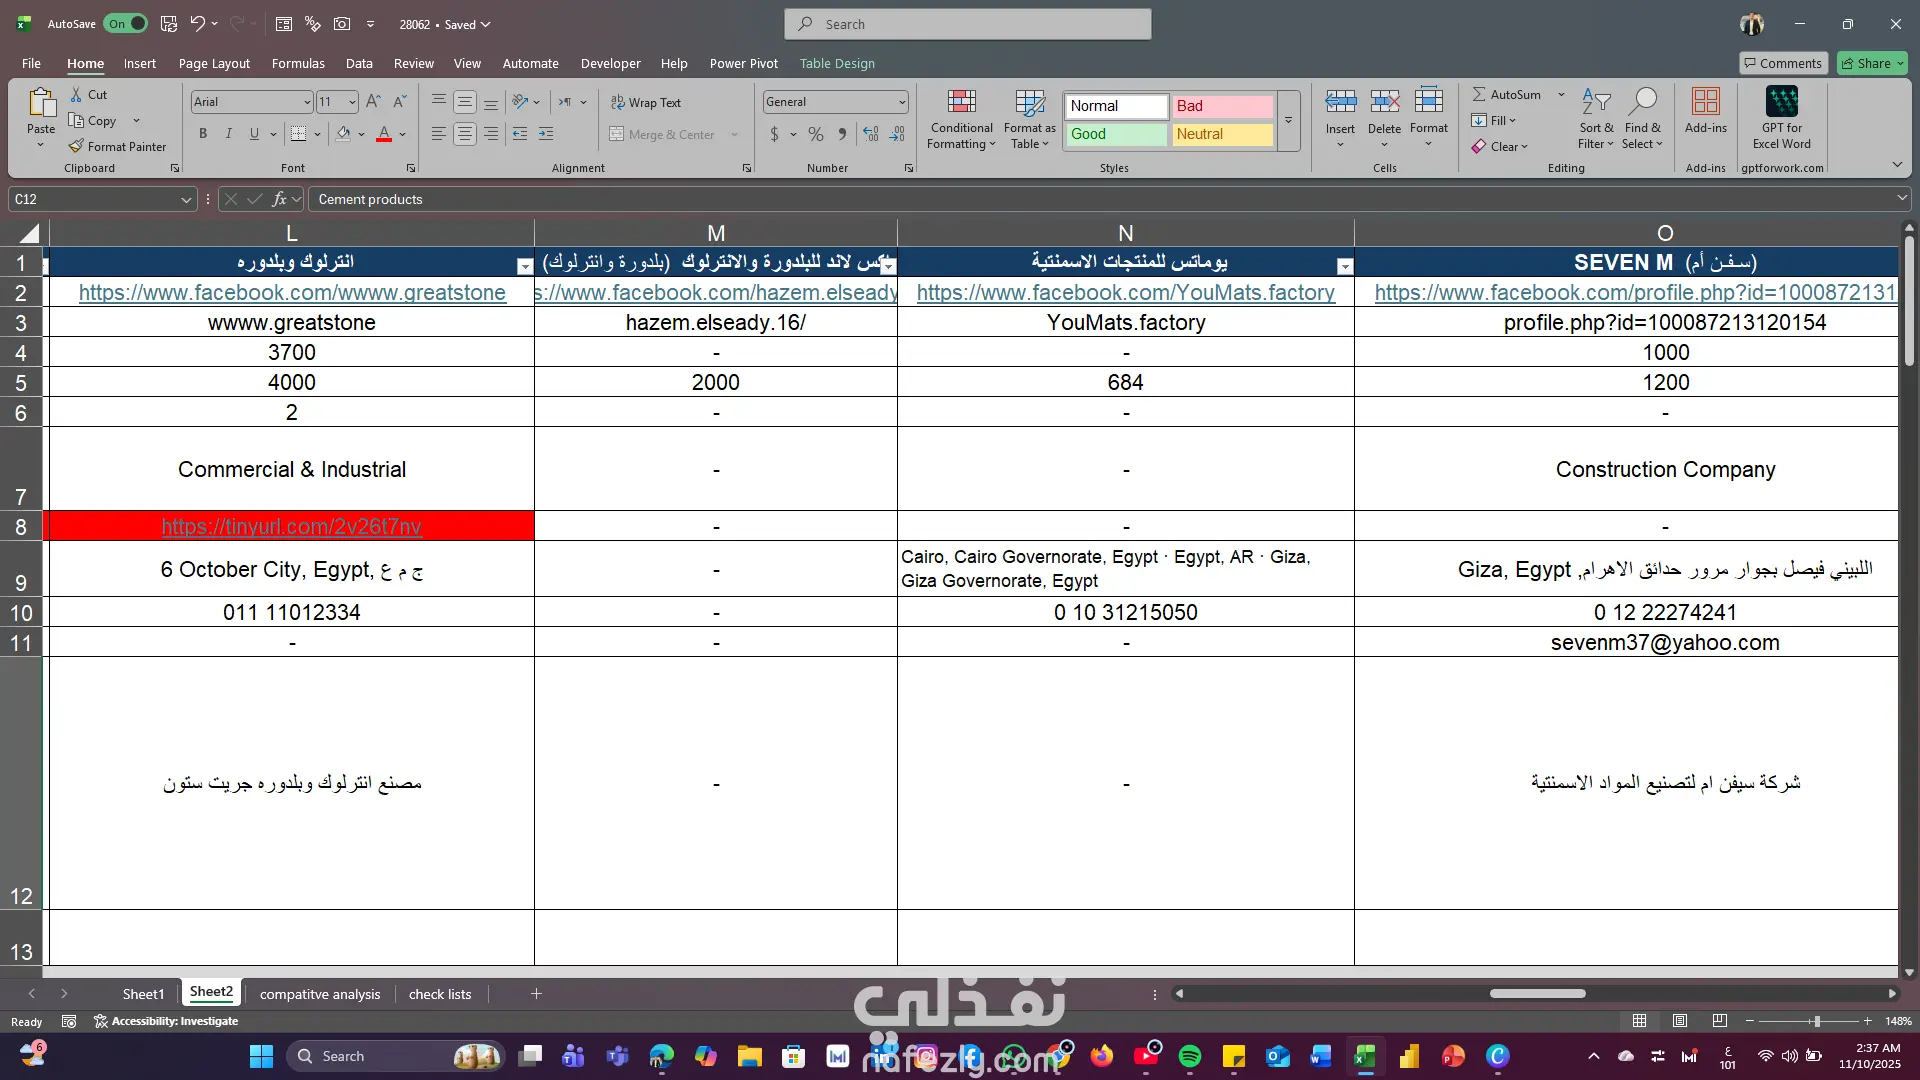Open the Arial font name dropdown

click(307, 102)
